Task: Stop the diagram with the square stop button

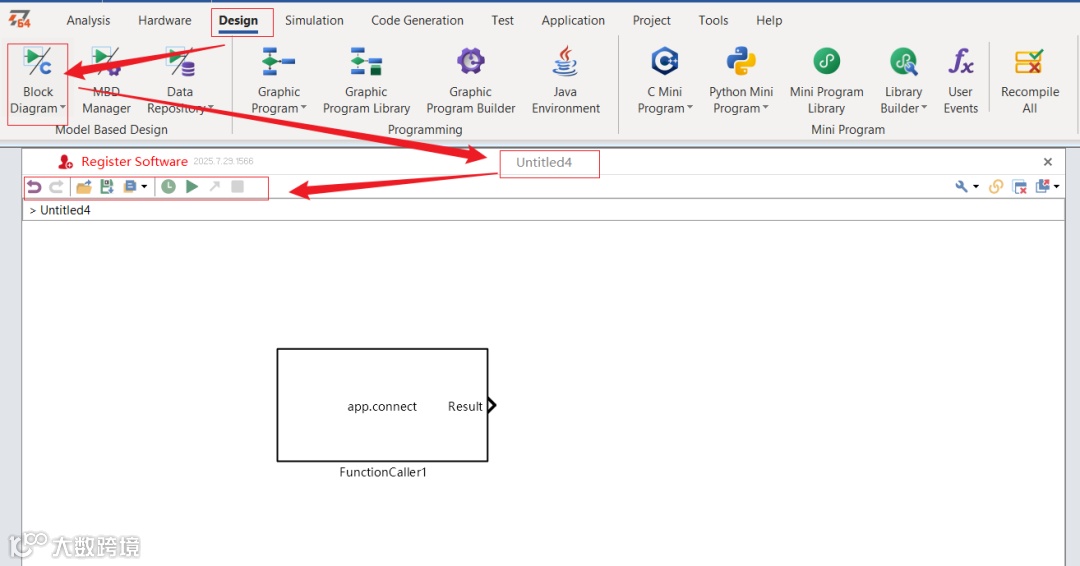Action: pos(238,187)
